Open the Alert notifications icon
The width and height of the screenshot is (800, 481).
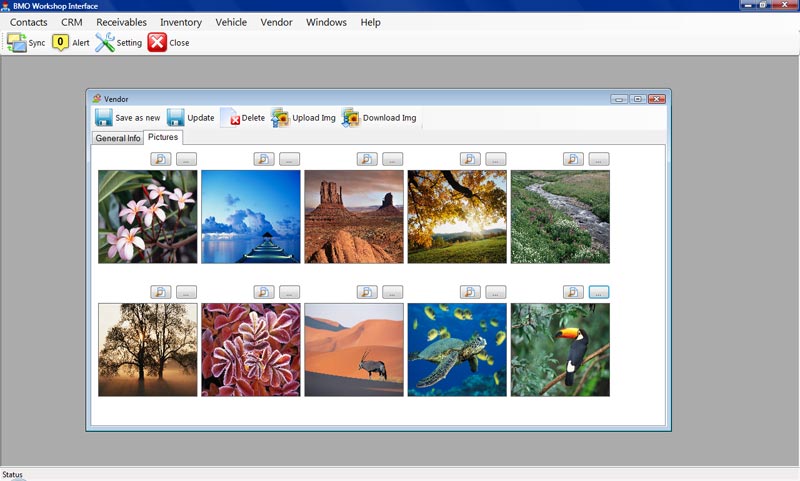tap(60, 42)
